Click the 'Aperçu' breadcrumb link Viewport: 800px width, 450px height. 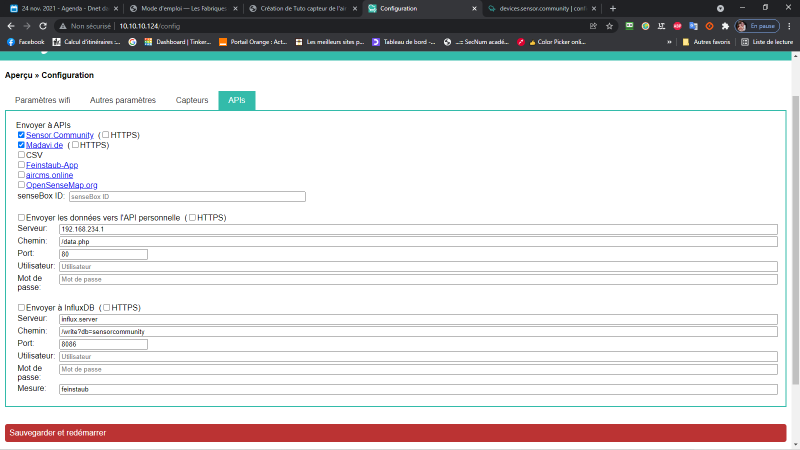[18, 75]
